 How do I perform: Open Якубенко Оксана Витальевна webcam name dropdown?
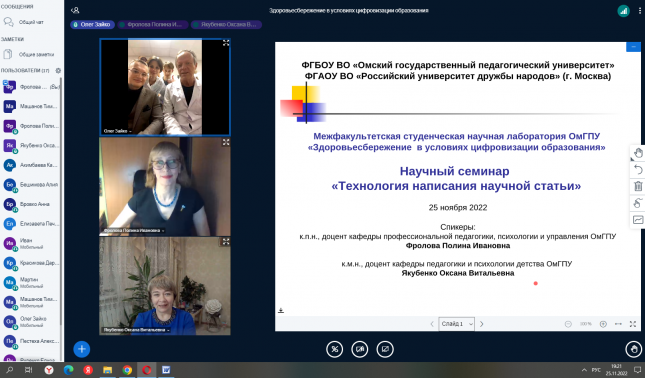pos(136,330)
